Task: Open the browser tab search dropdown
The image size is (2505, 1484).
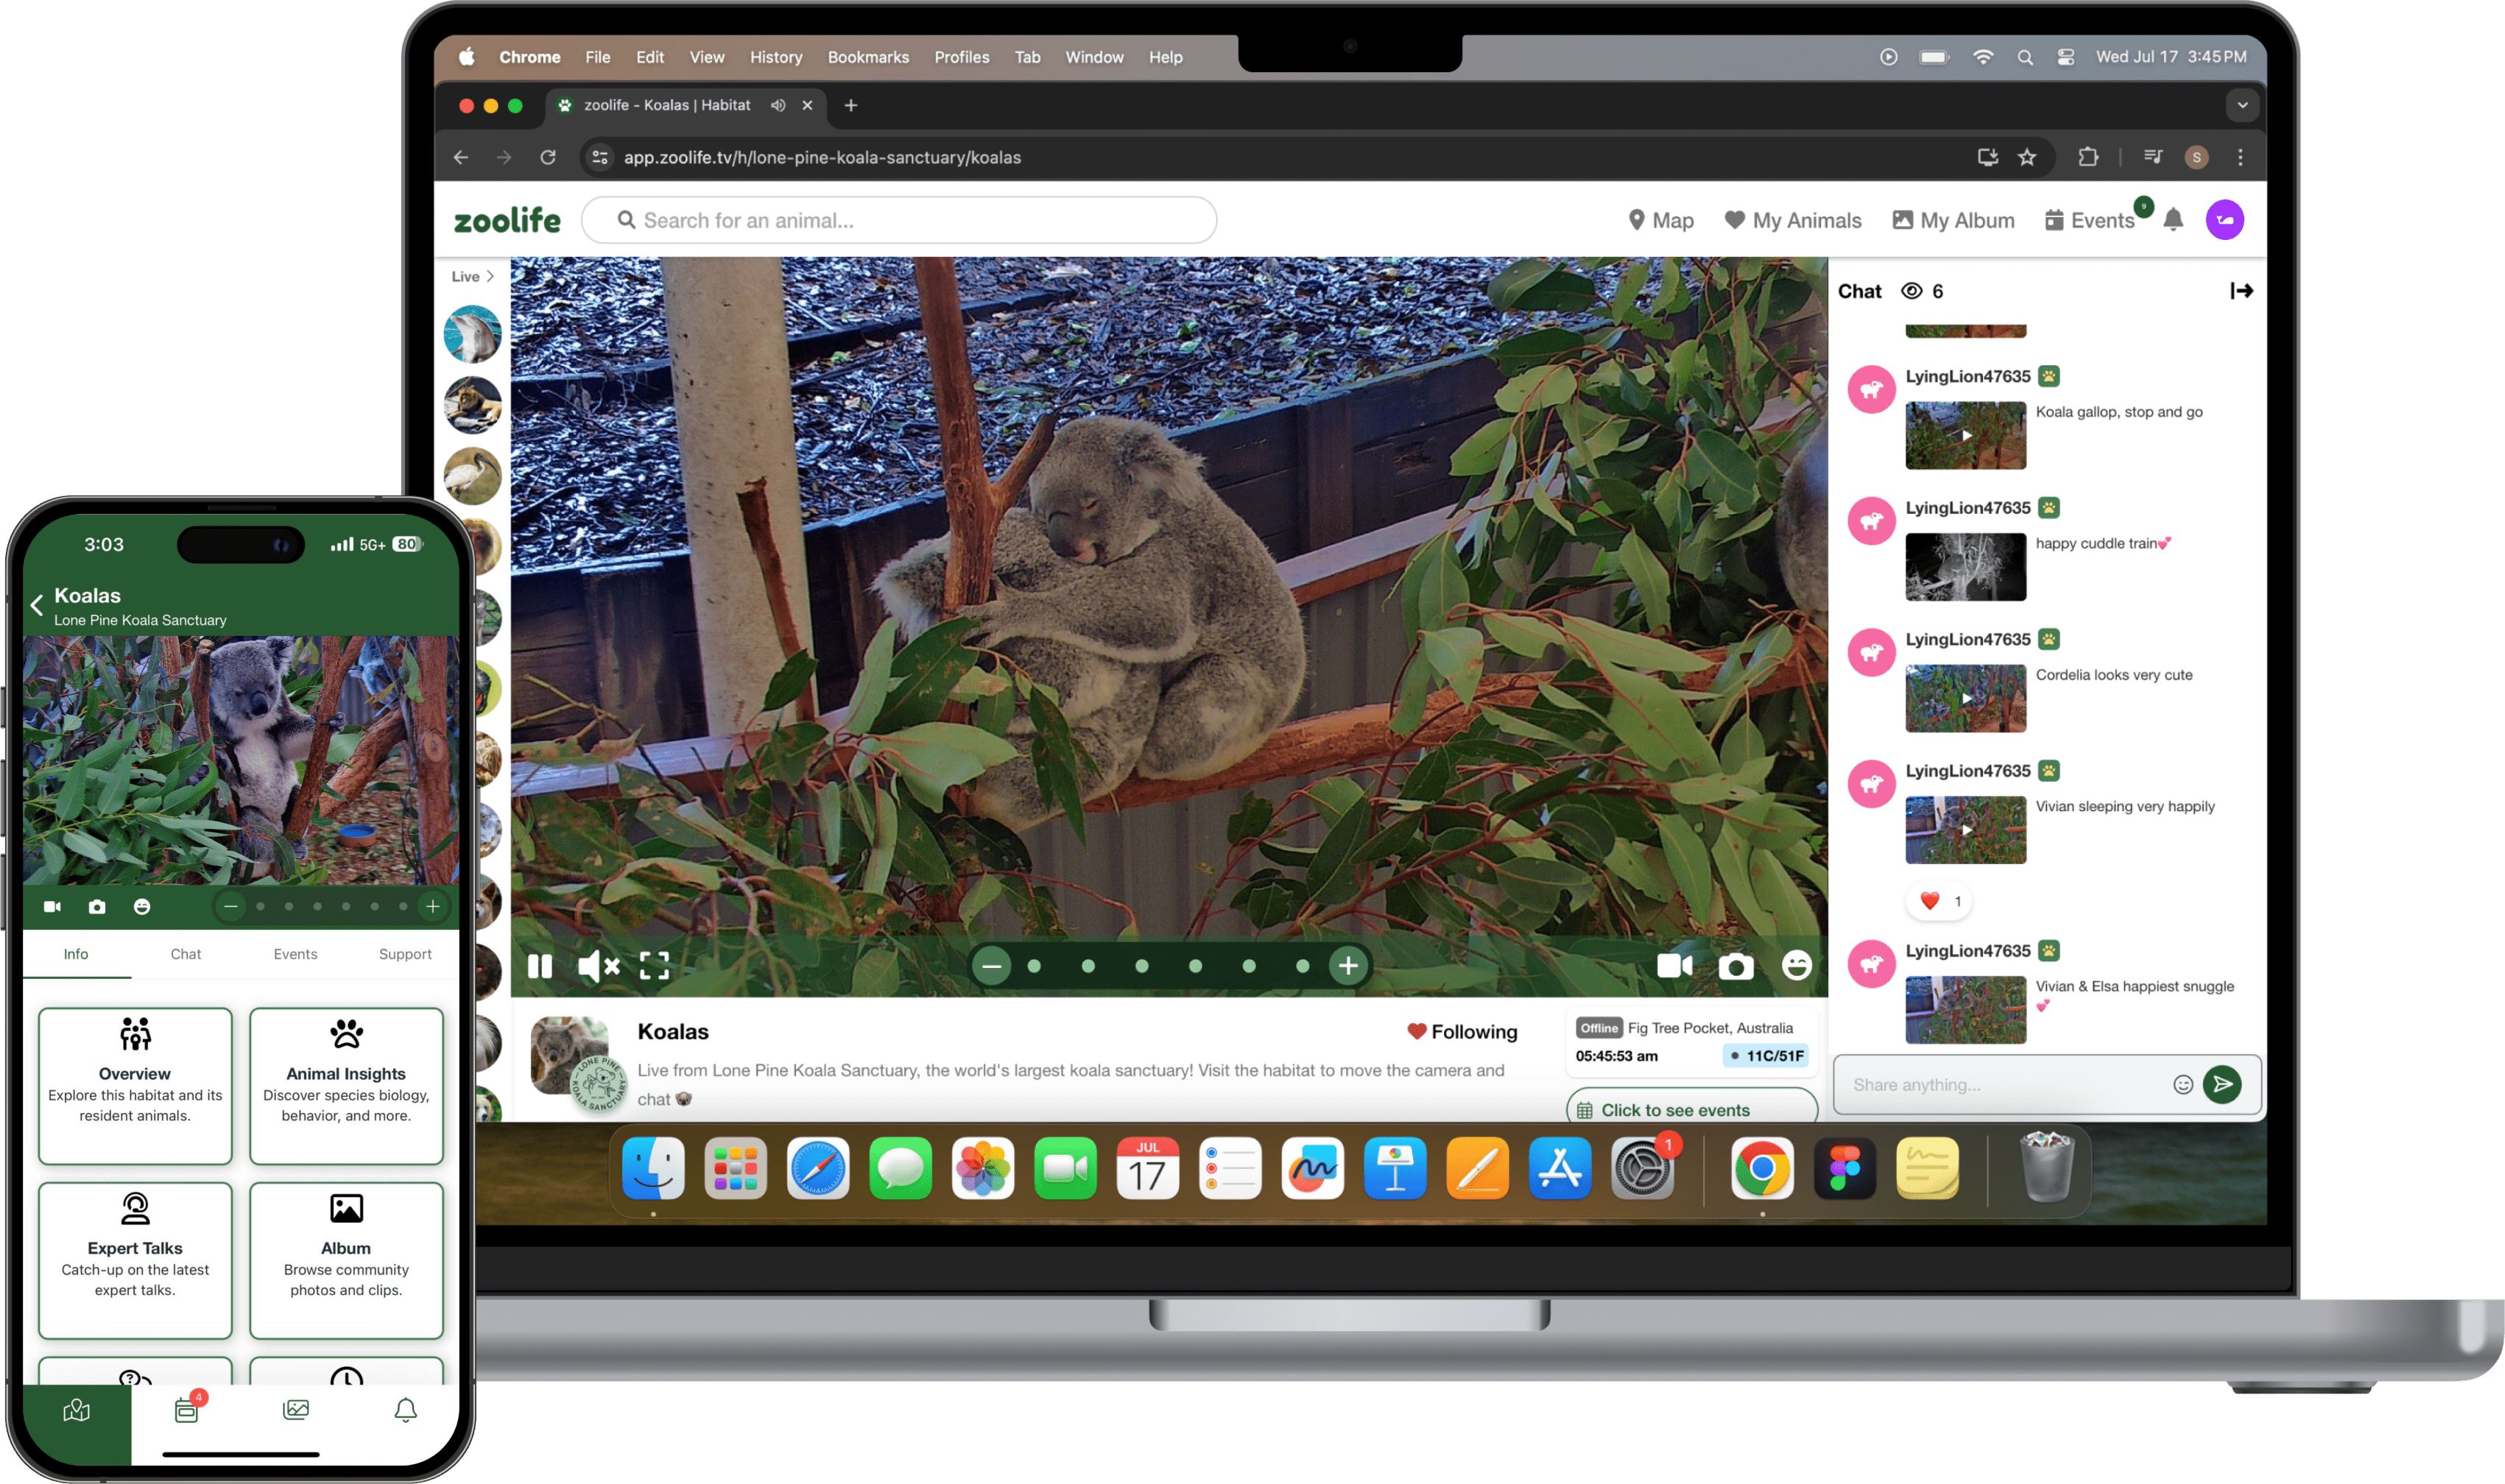Action: click(2242, 105)
